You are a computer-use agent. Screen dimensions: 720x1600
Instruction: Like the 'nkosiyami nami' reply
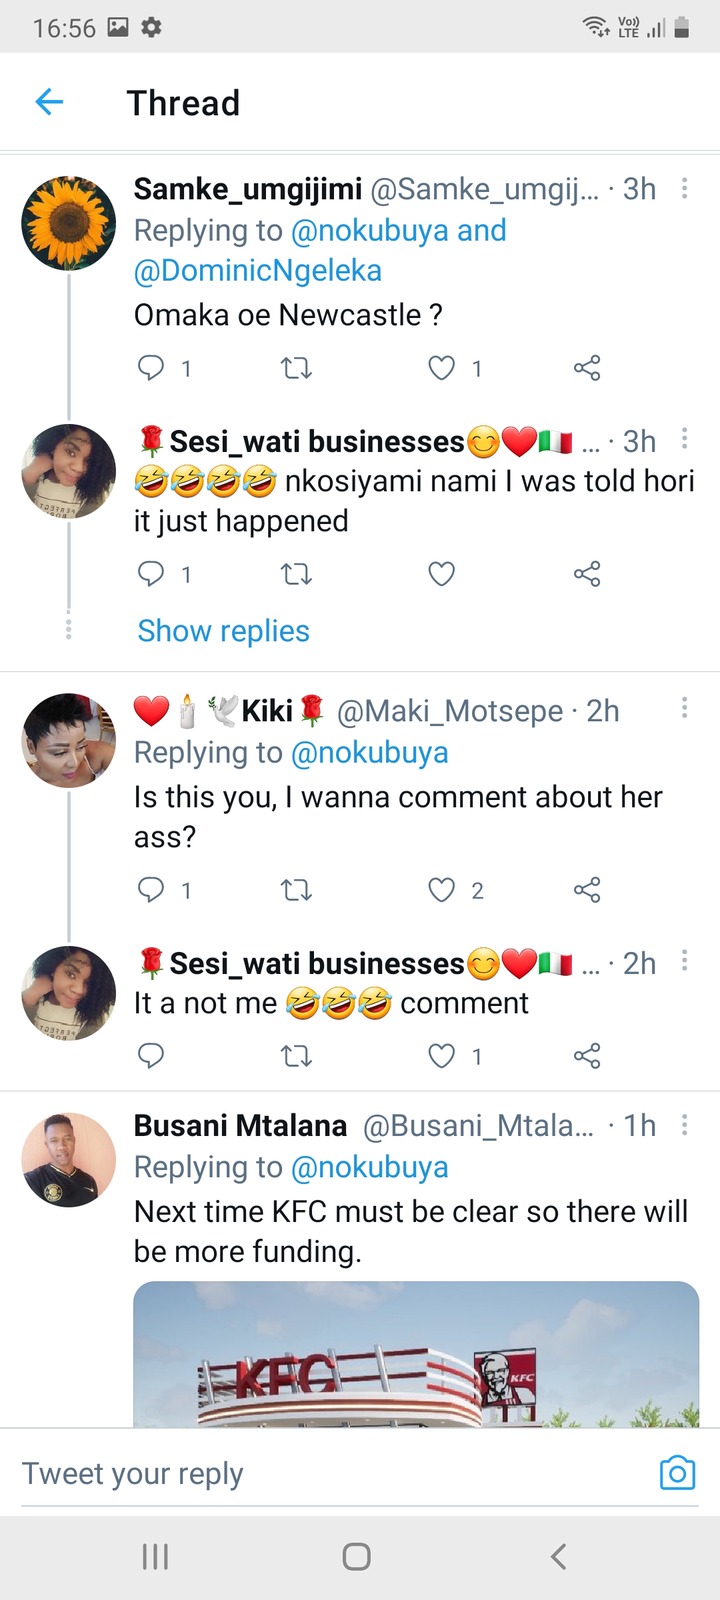click(x=442, y=574)
